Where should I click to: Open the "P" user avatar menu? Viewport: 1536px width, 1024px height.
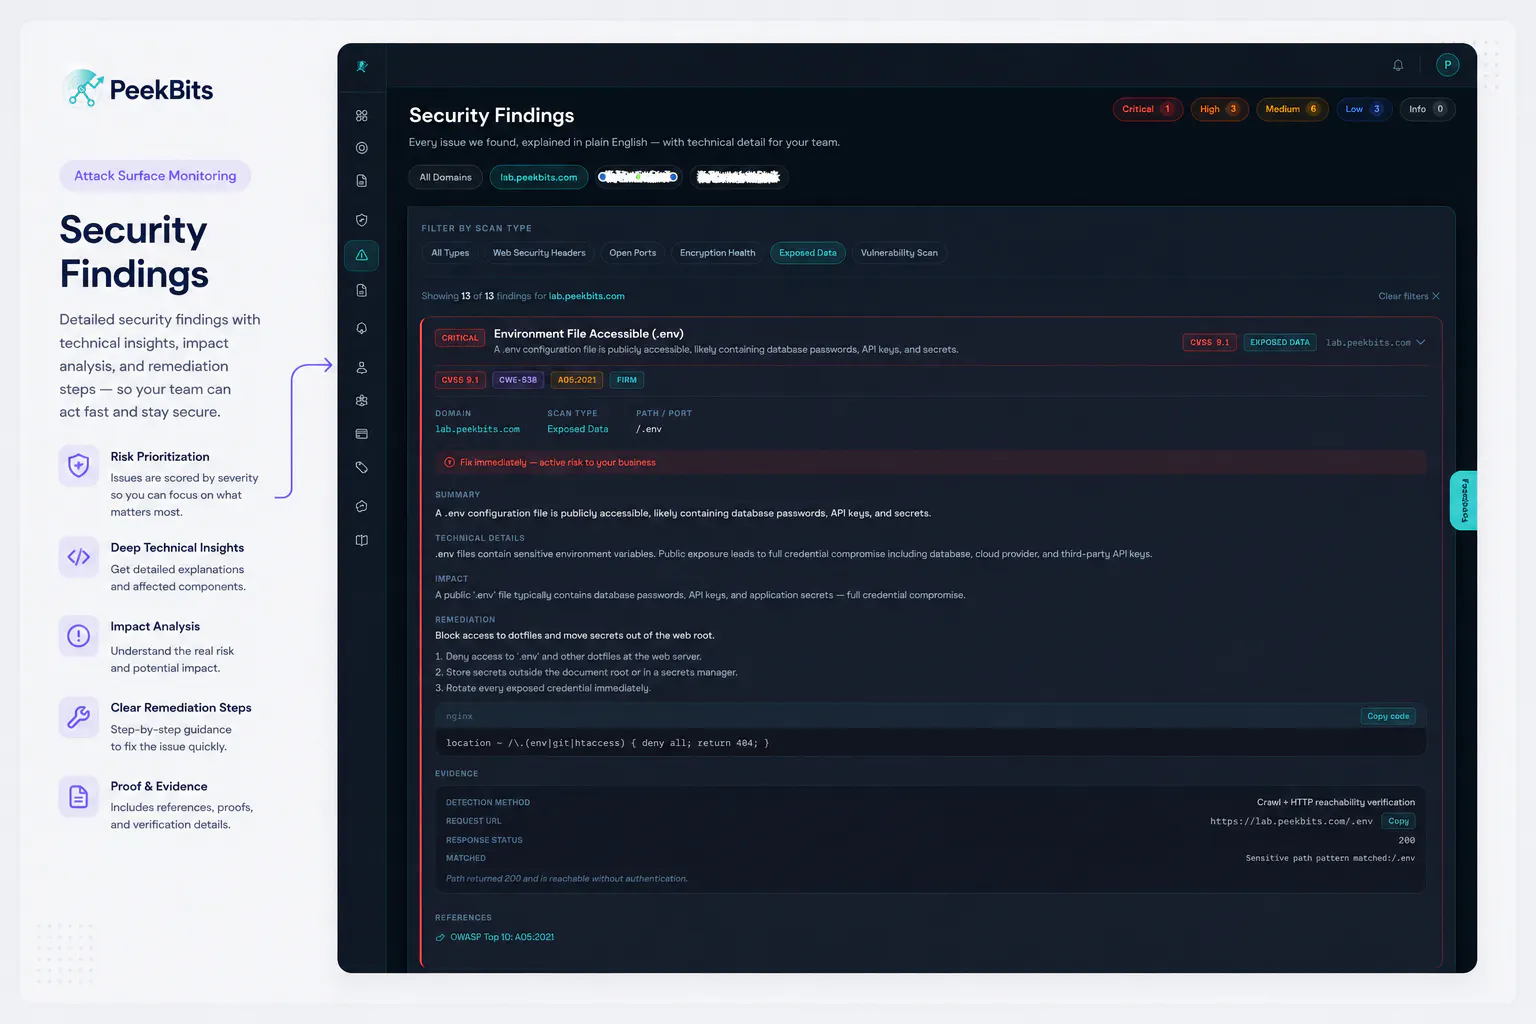pyautogui.click(x=1447, y=65)
